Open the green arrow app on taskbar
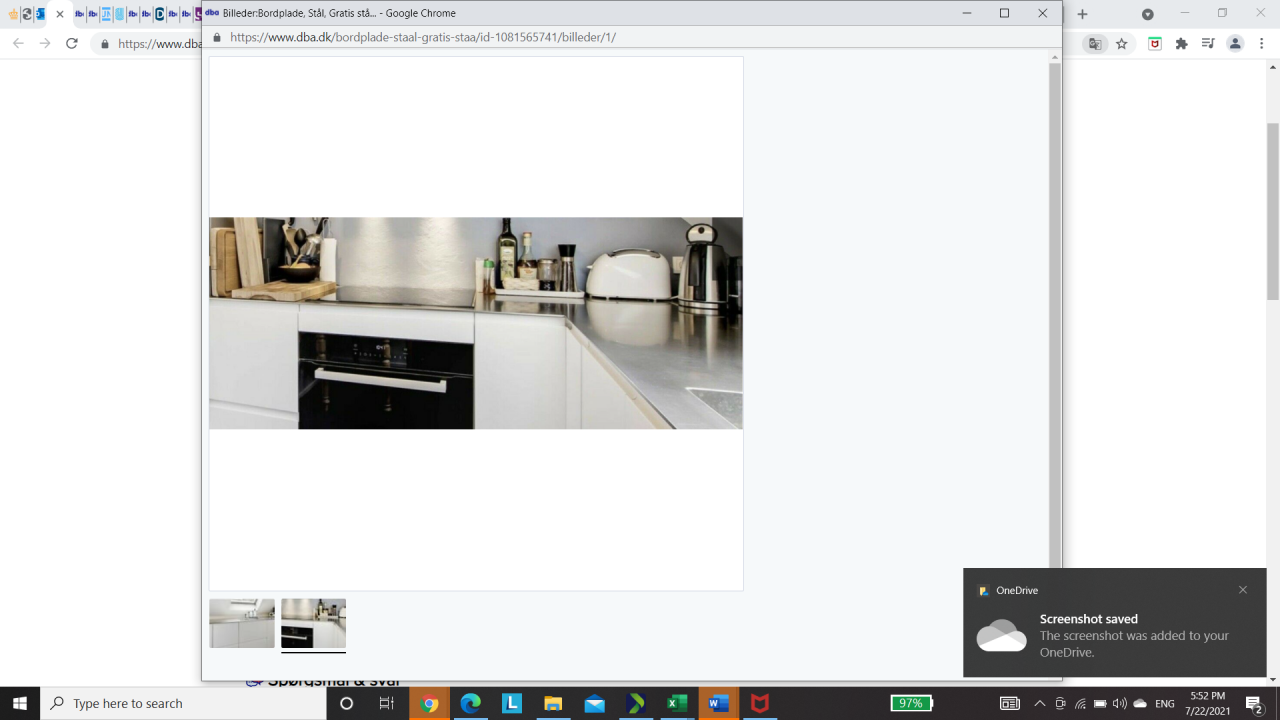The width and height of the screenshot is (1280, 720). pos(635,703)
